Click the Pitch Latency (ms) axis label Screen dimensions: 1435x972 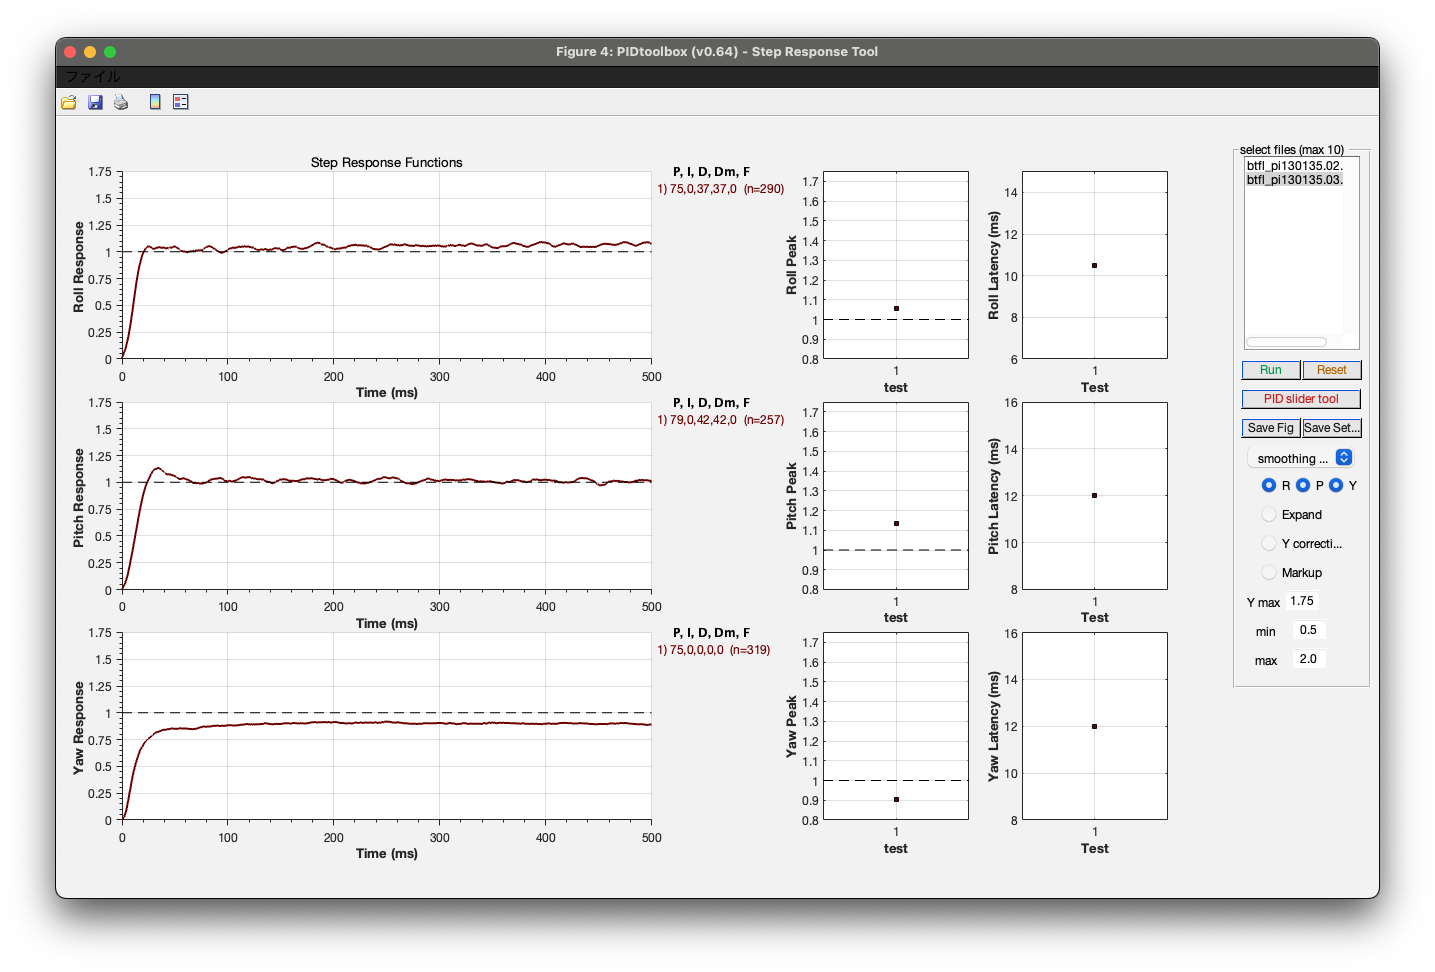click(x=994, y=496)
